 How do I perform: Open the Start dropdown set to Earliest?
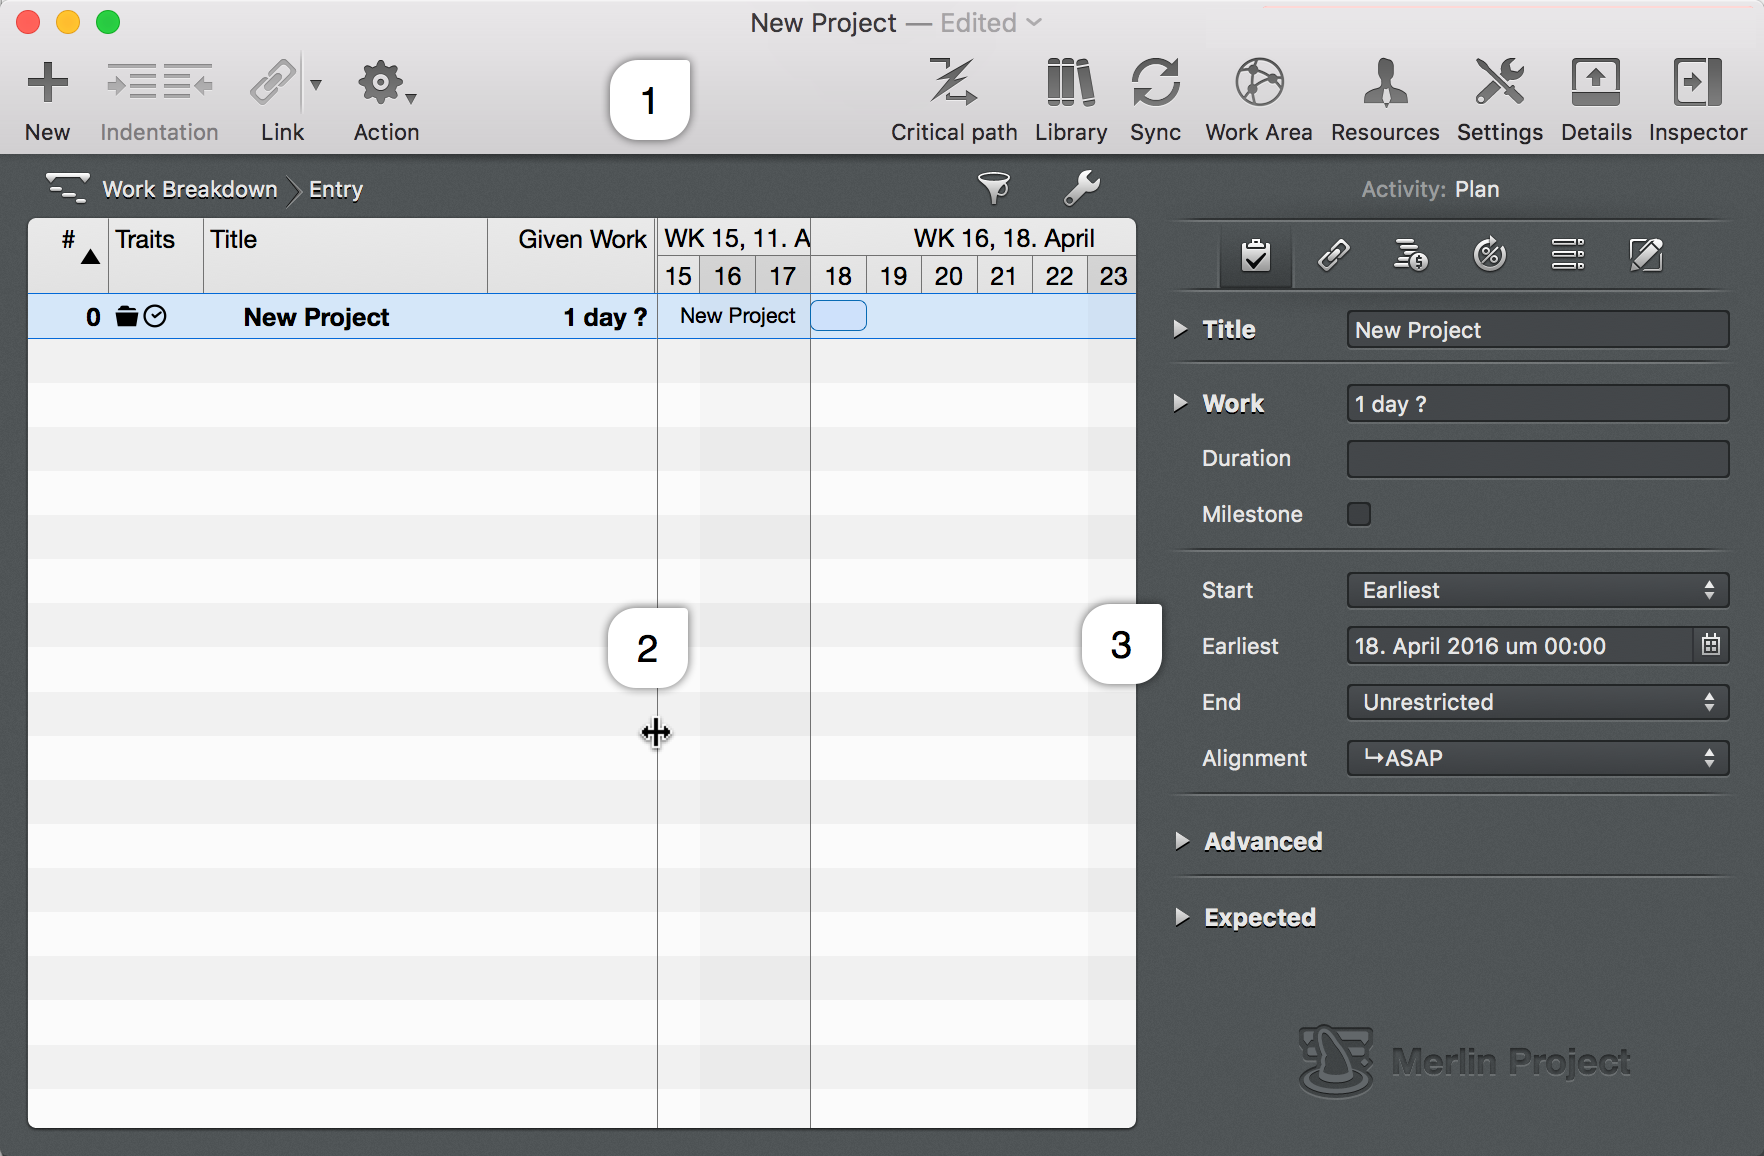1537,590
